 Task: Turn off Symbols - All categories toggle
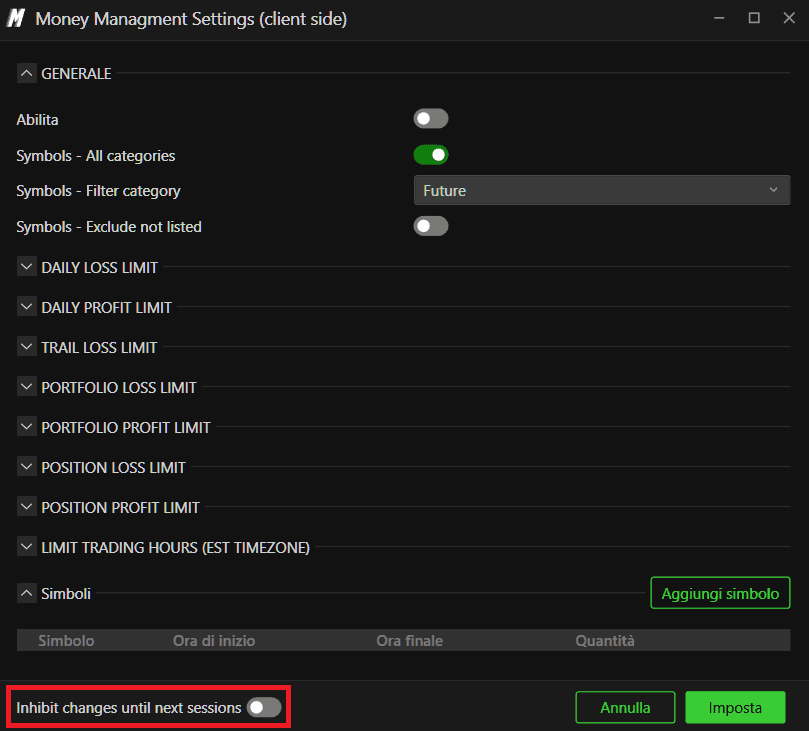[x=431, y=155]
